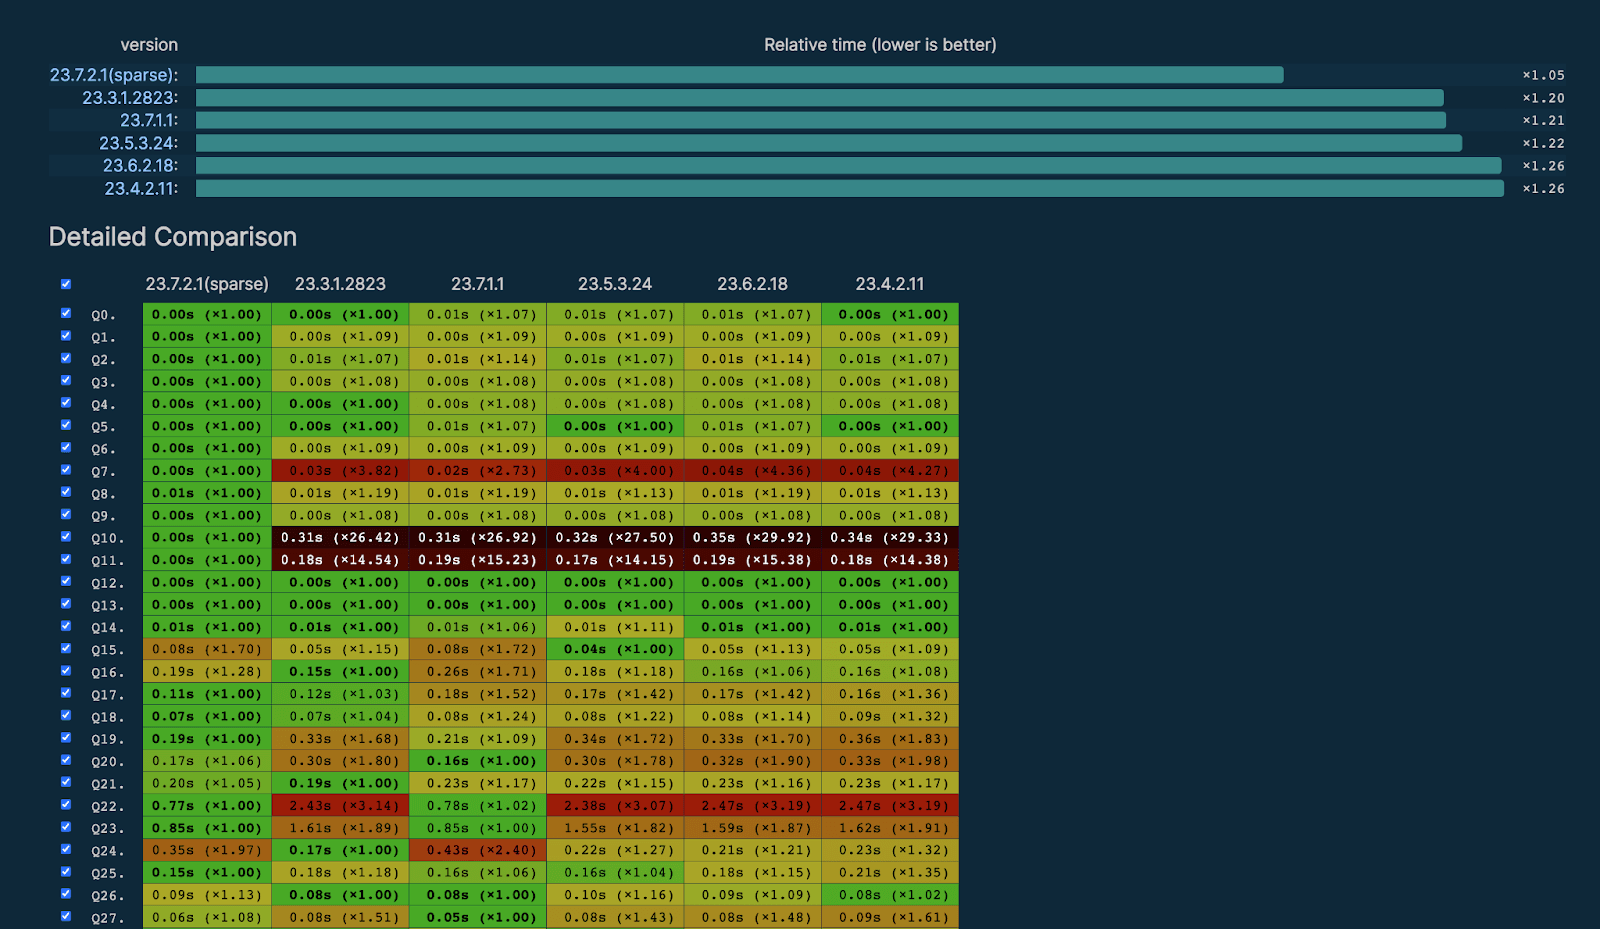Click the 23.6.2.18 version link
The image size is (1600, 929).
coord(140,166)
